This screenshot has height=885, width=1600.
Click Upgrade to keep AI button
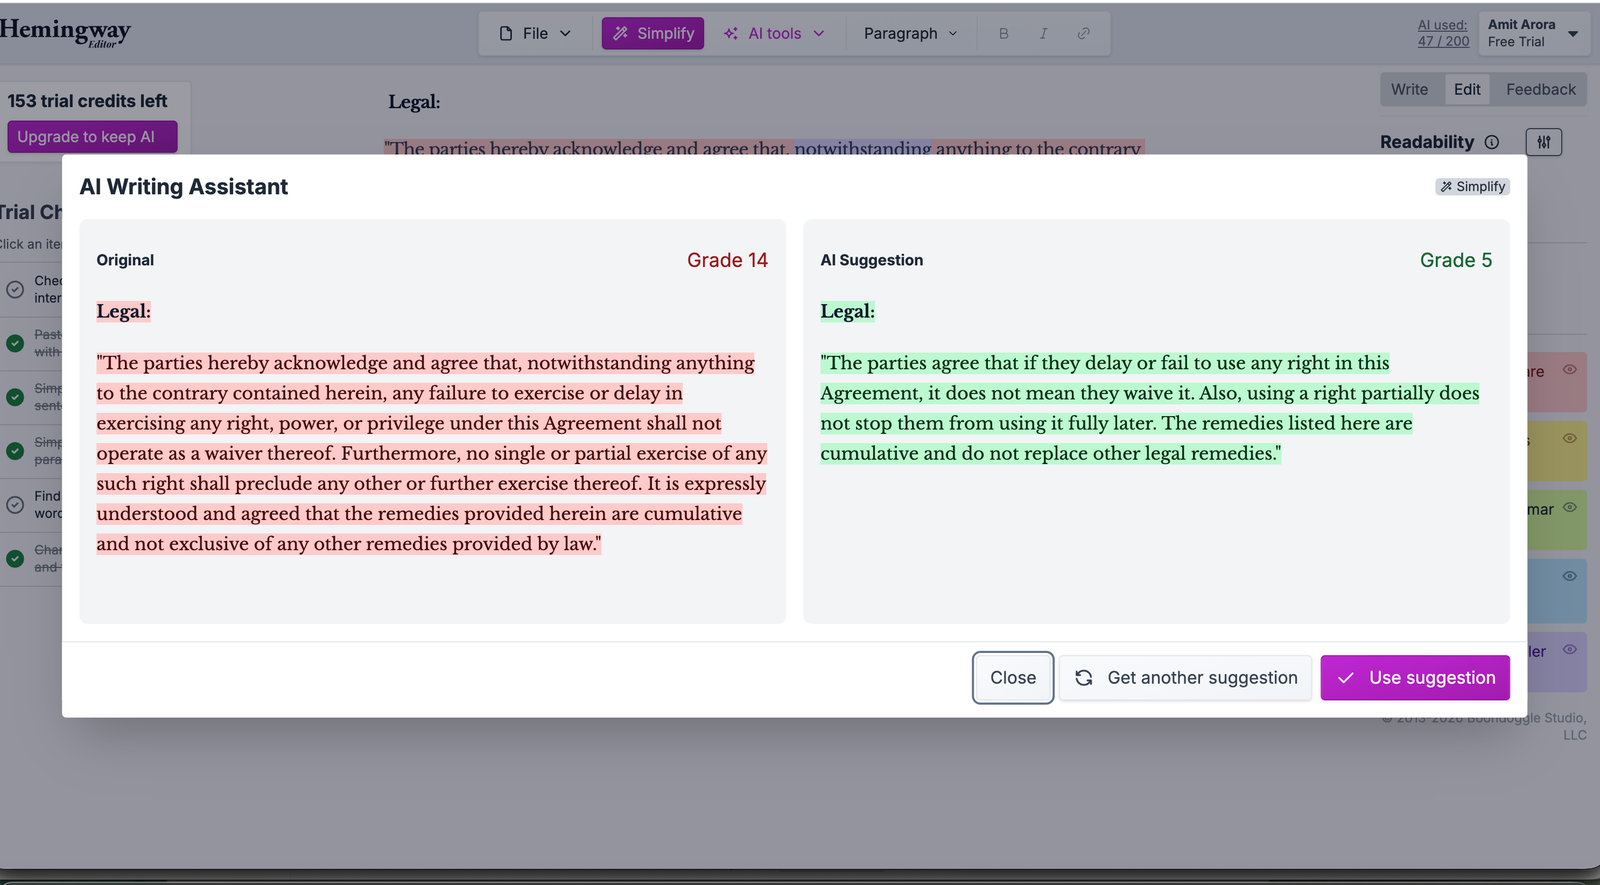click(92, 137)
